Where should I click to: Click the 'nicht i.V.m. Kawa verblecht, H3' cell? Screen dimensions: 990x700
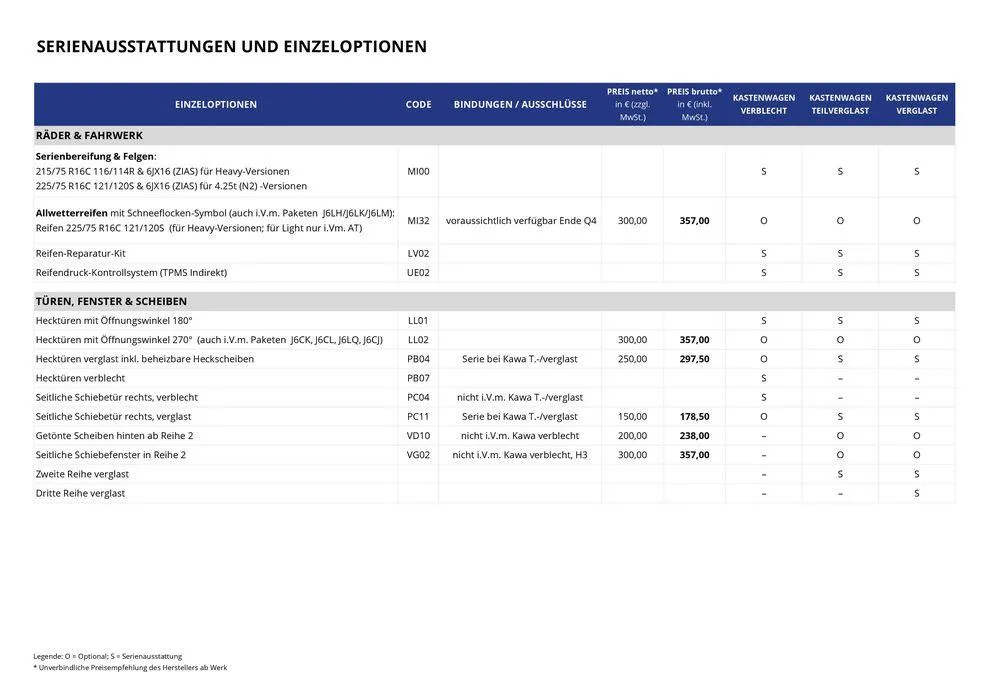click(520, 455)
